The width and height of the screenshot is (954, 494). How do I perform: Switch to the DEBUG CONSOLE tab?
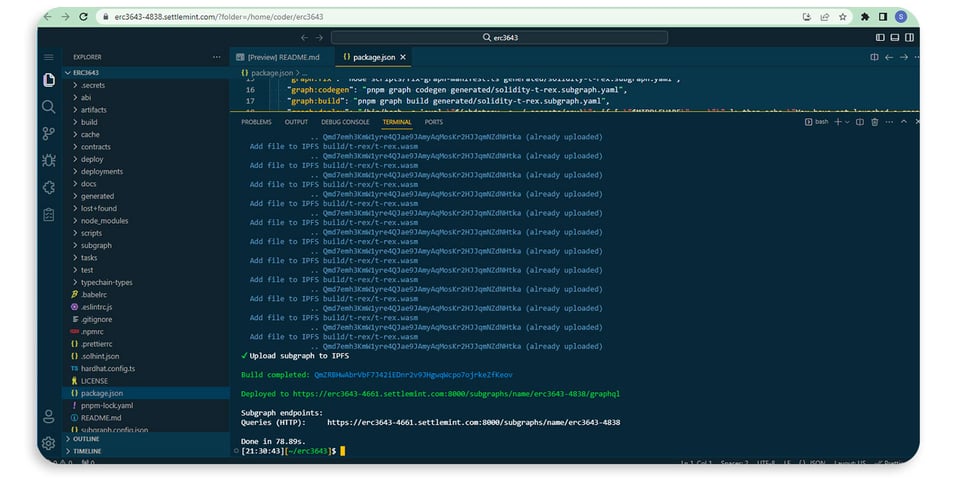point(345,122)
